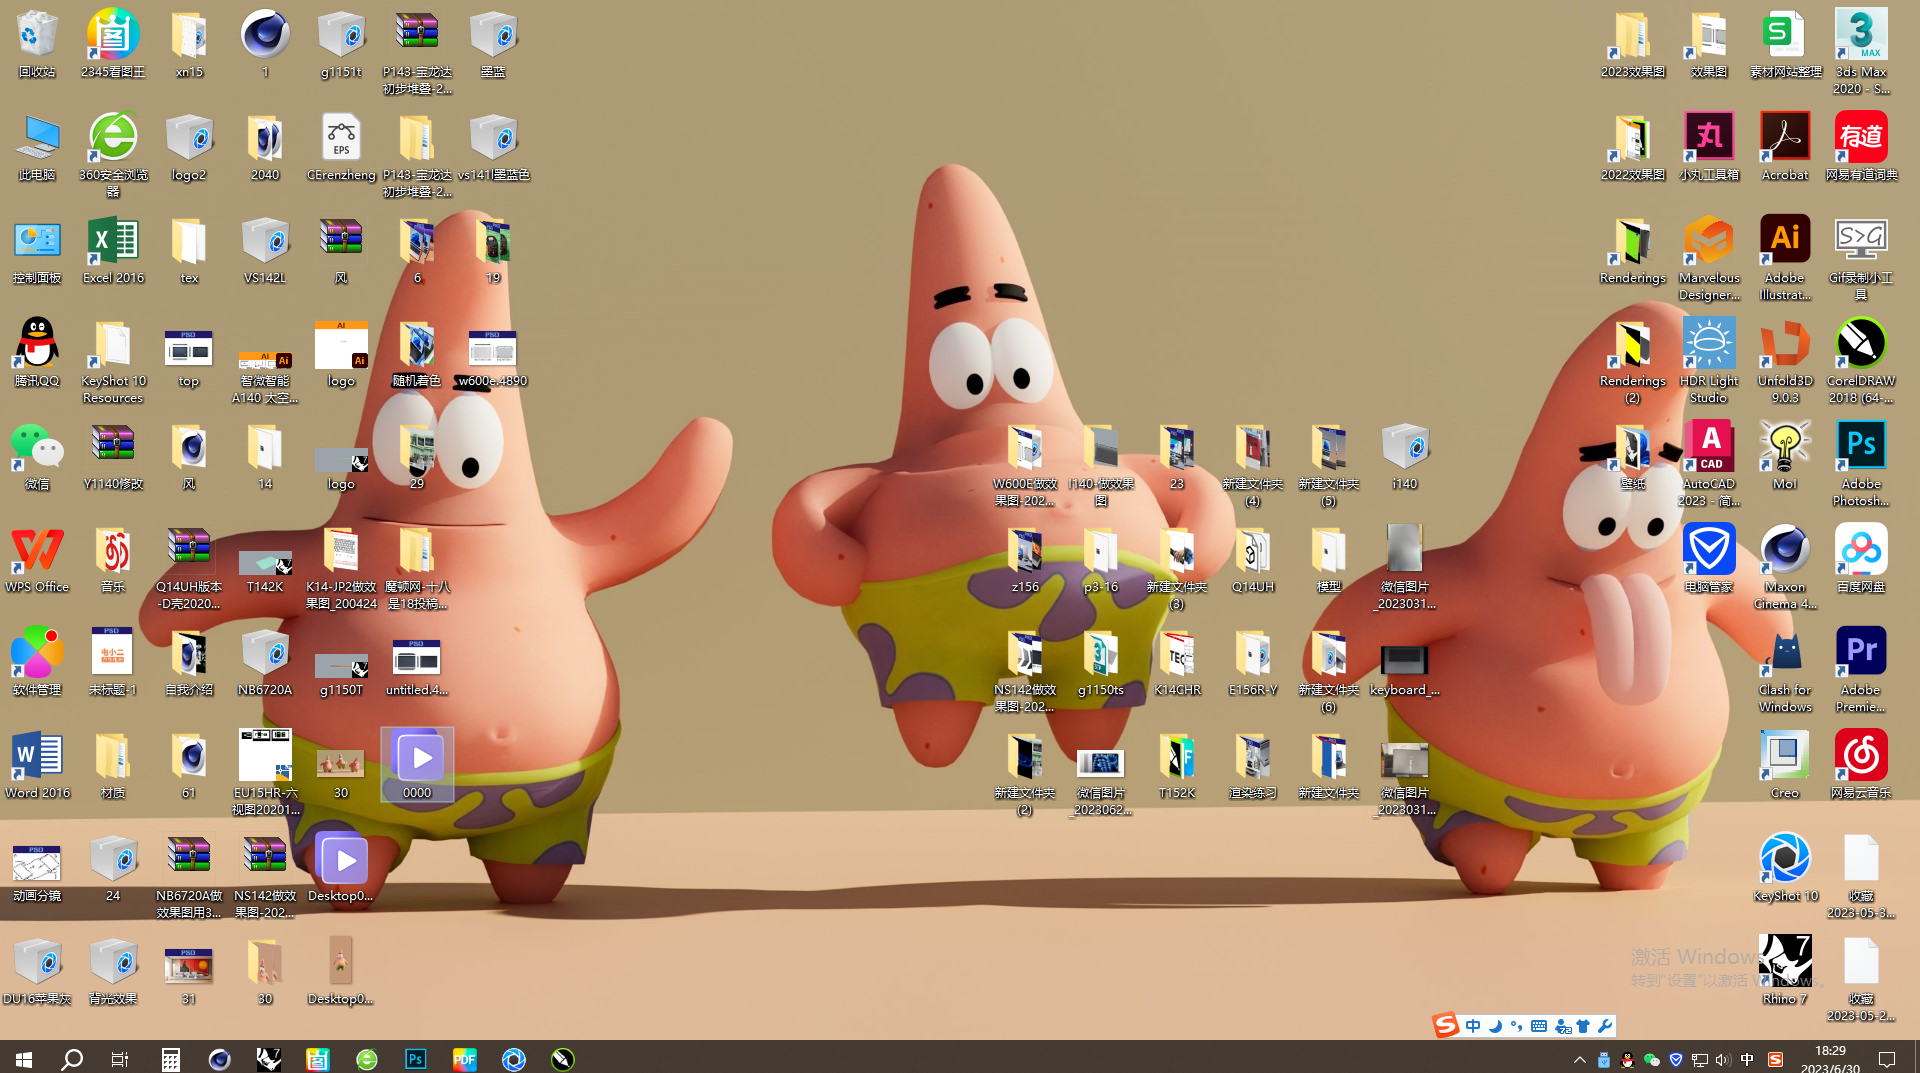The image size is (1920, 1073).
Task: Open Calculator from the taskbar
Action: point(170,1059)
